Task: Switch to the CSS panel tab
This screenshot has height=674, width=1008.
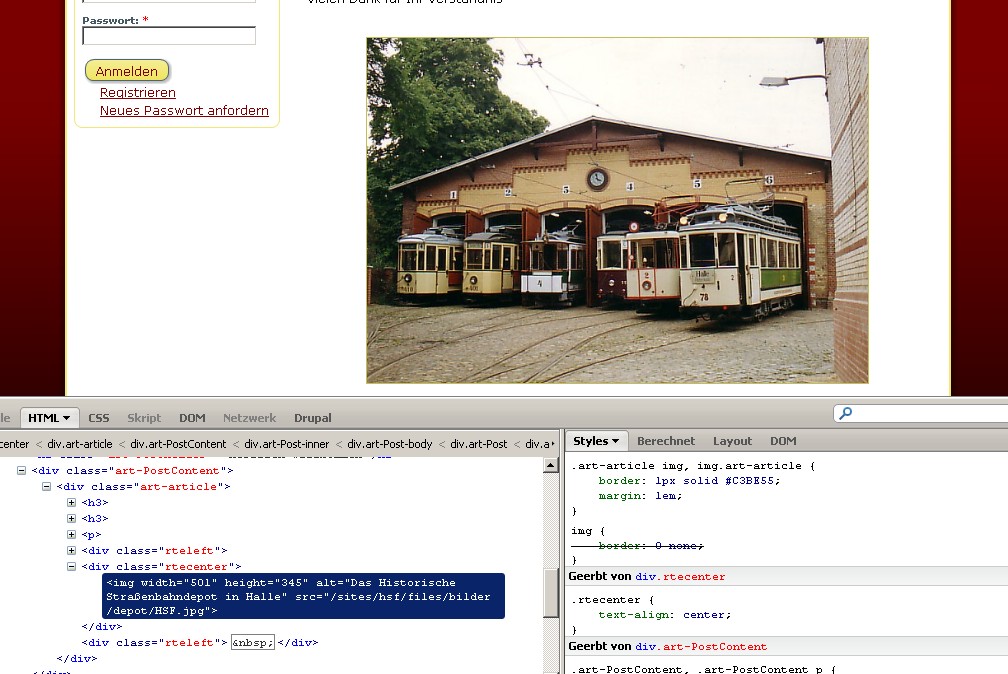Action: 99,418
